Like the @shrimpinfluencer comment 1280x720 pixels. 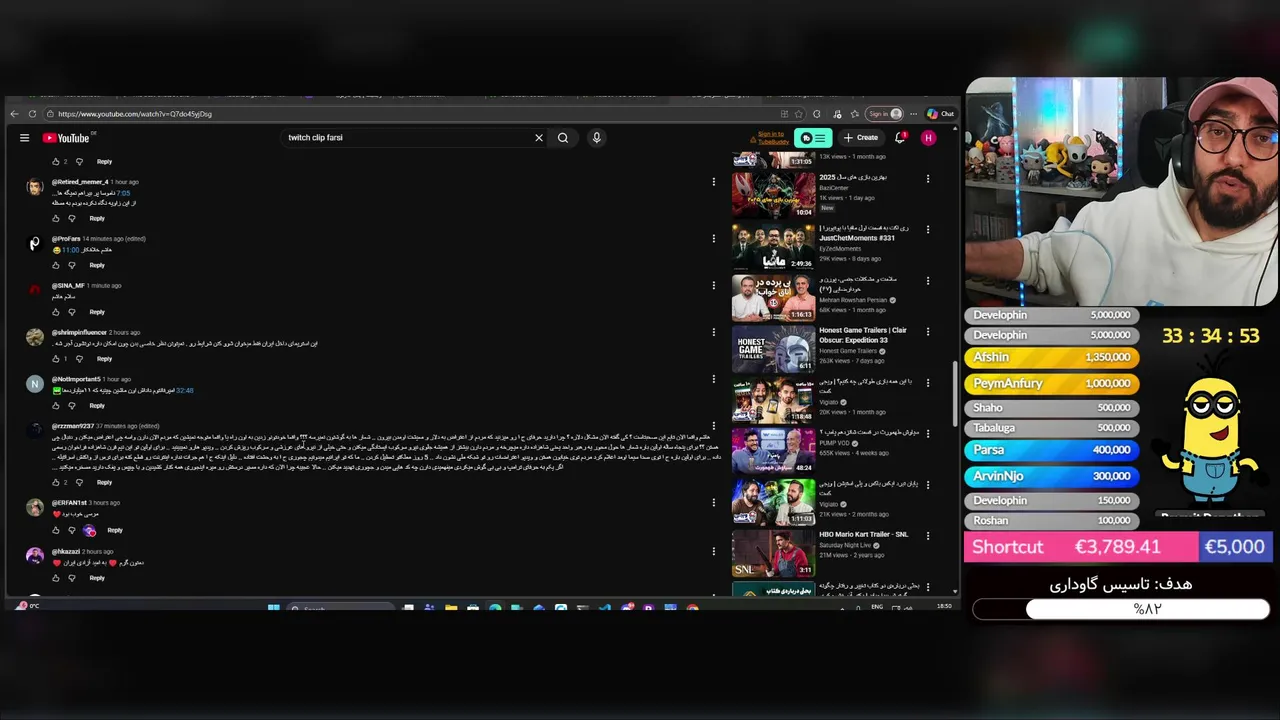click(x=56, y=359)
